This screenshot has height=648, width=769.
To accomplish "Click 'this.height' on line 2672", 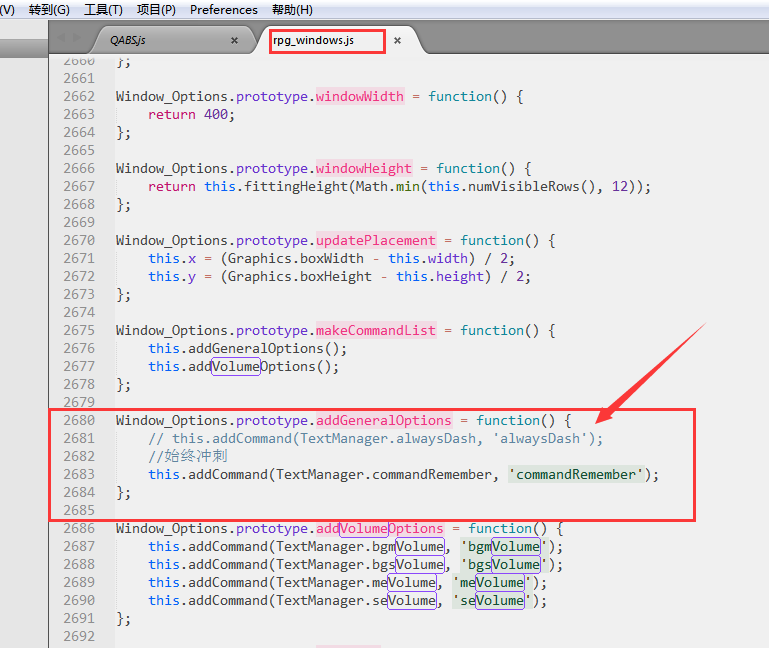I will click(440, 277).
